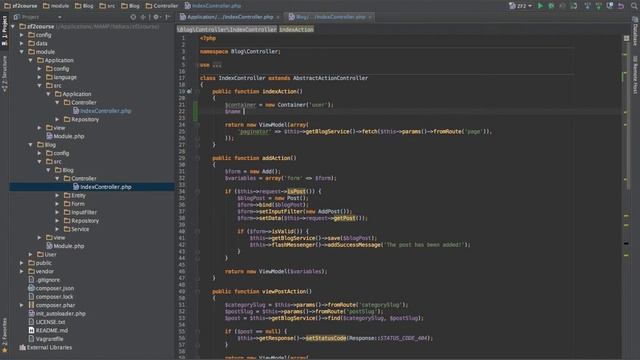
Task: Expand the InputFilter folder
Action: [58, 212]
